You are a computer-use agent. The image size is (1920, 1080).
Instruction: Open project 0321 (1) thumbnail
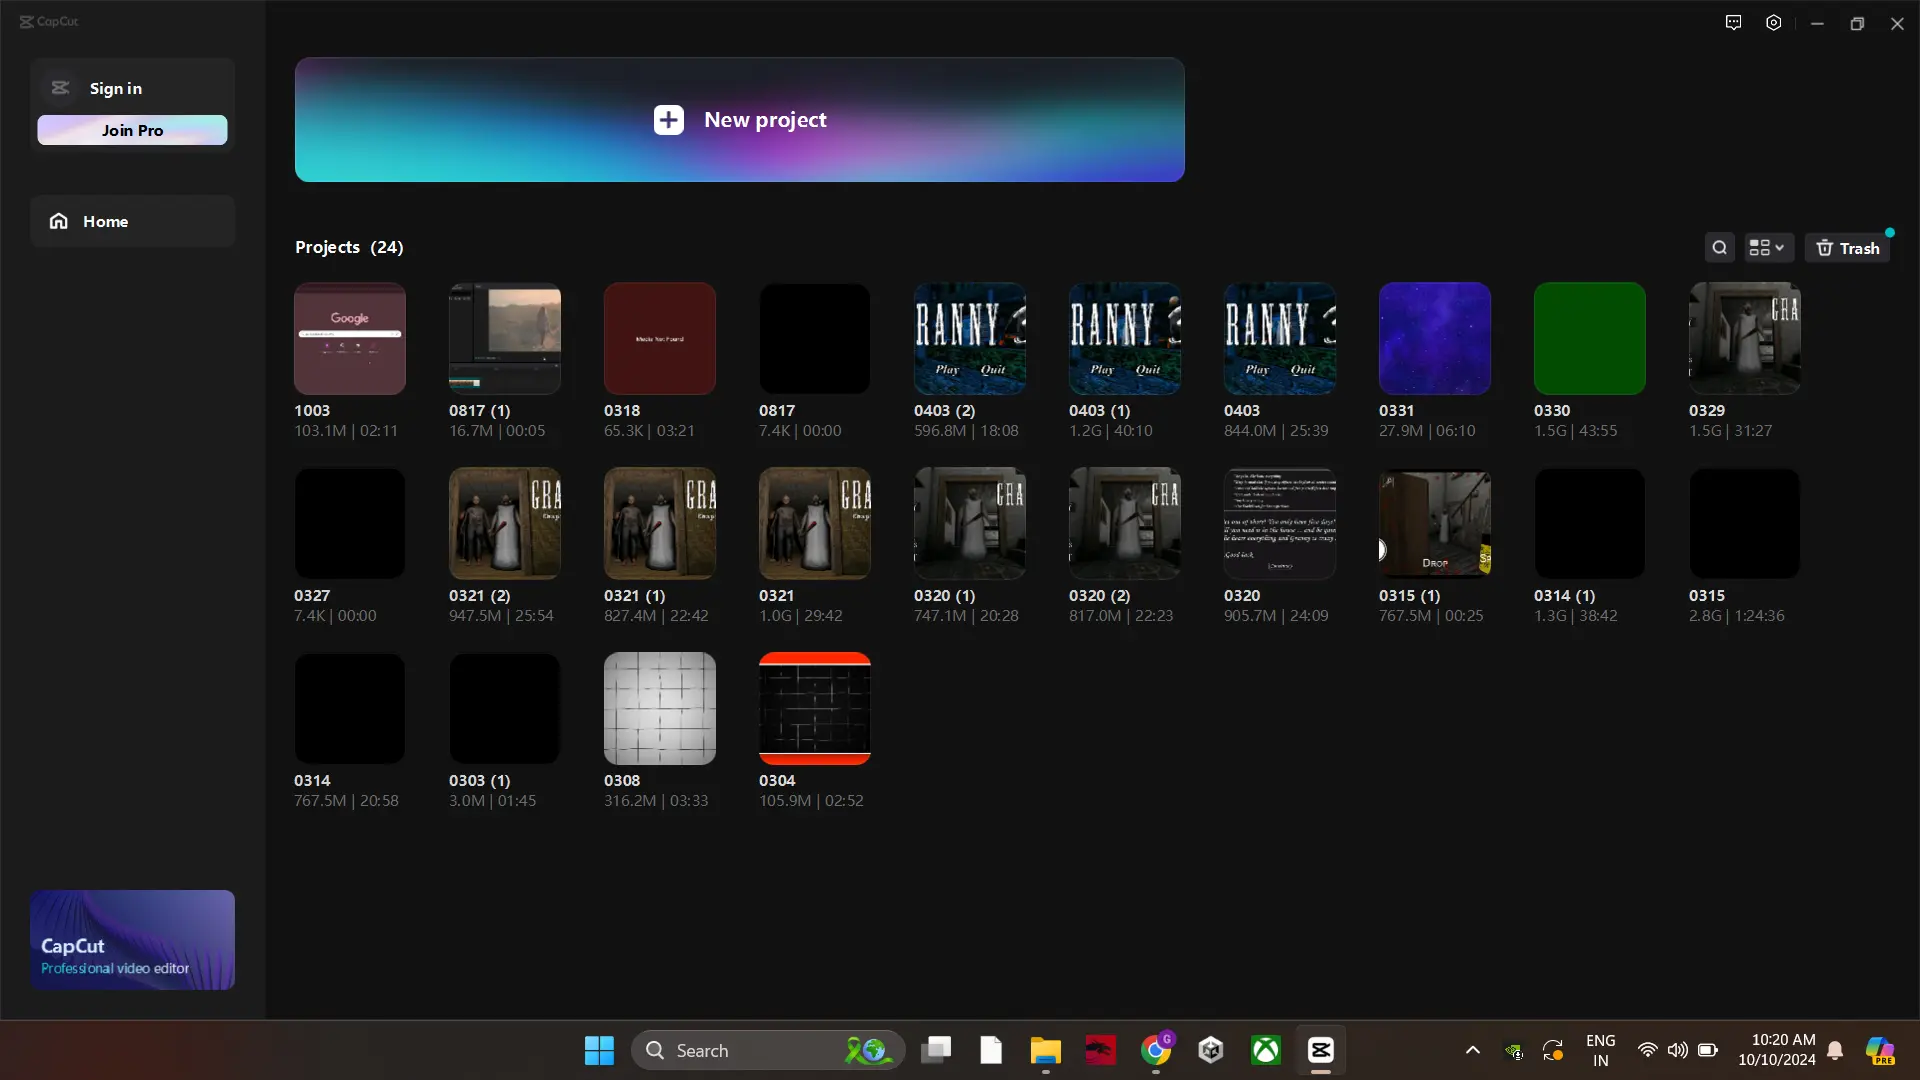pyautogui.click(x=660, y=523)
